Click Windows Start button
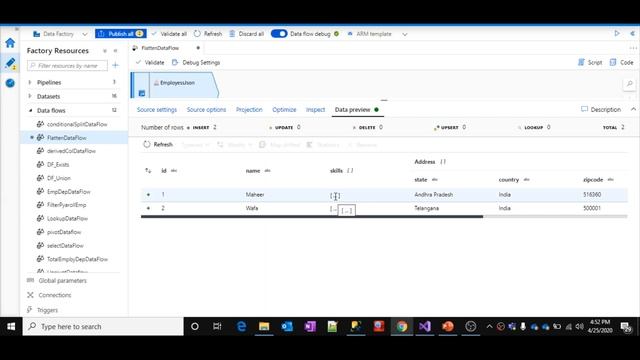 (x=11, y=327)
